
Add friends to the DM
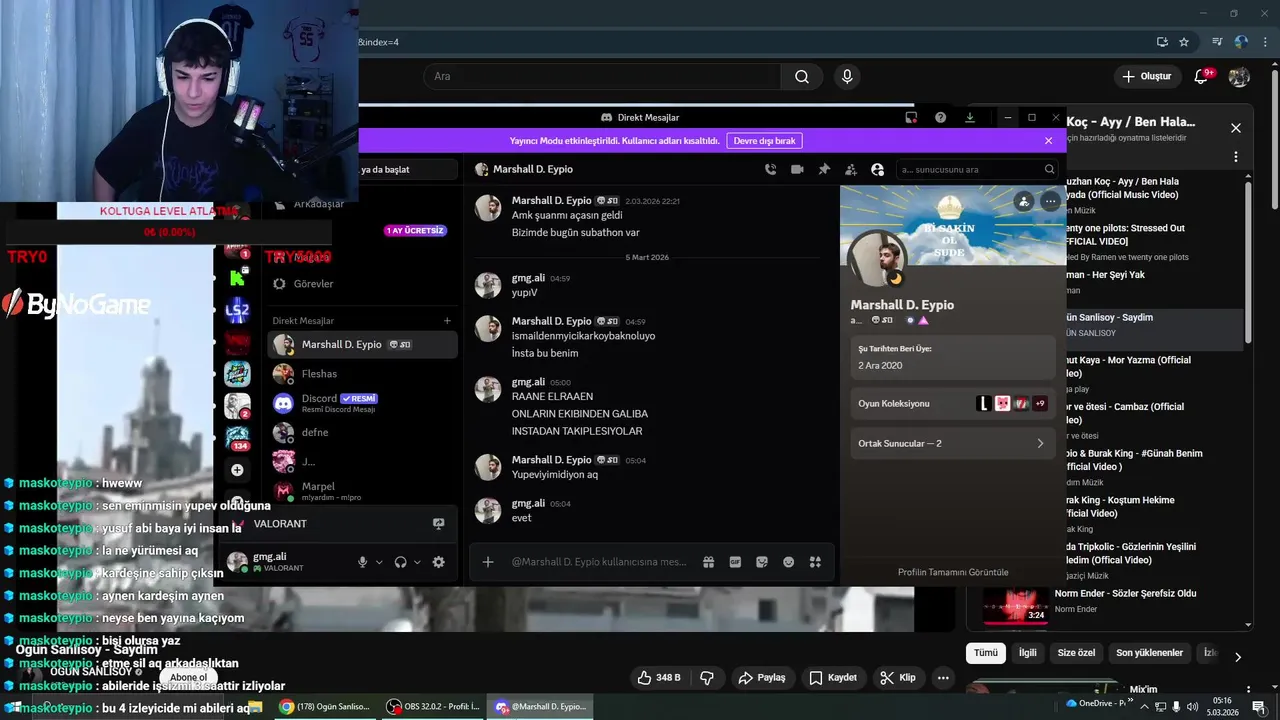coord(851,170)
